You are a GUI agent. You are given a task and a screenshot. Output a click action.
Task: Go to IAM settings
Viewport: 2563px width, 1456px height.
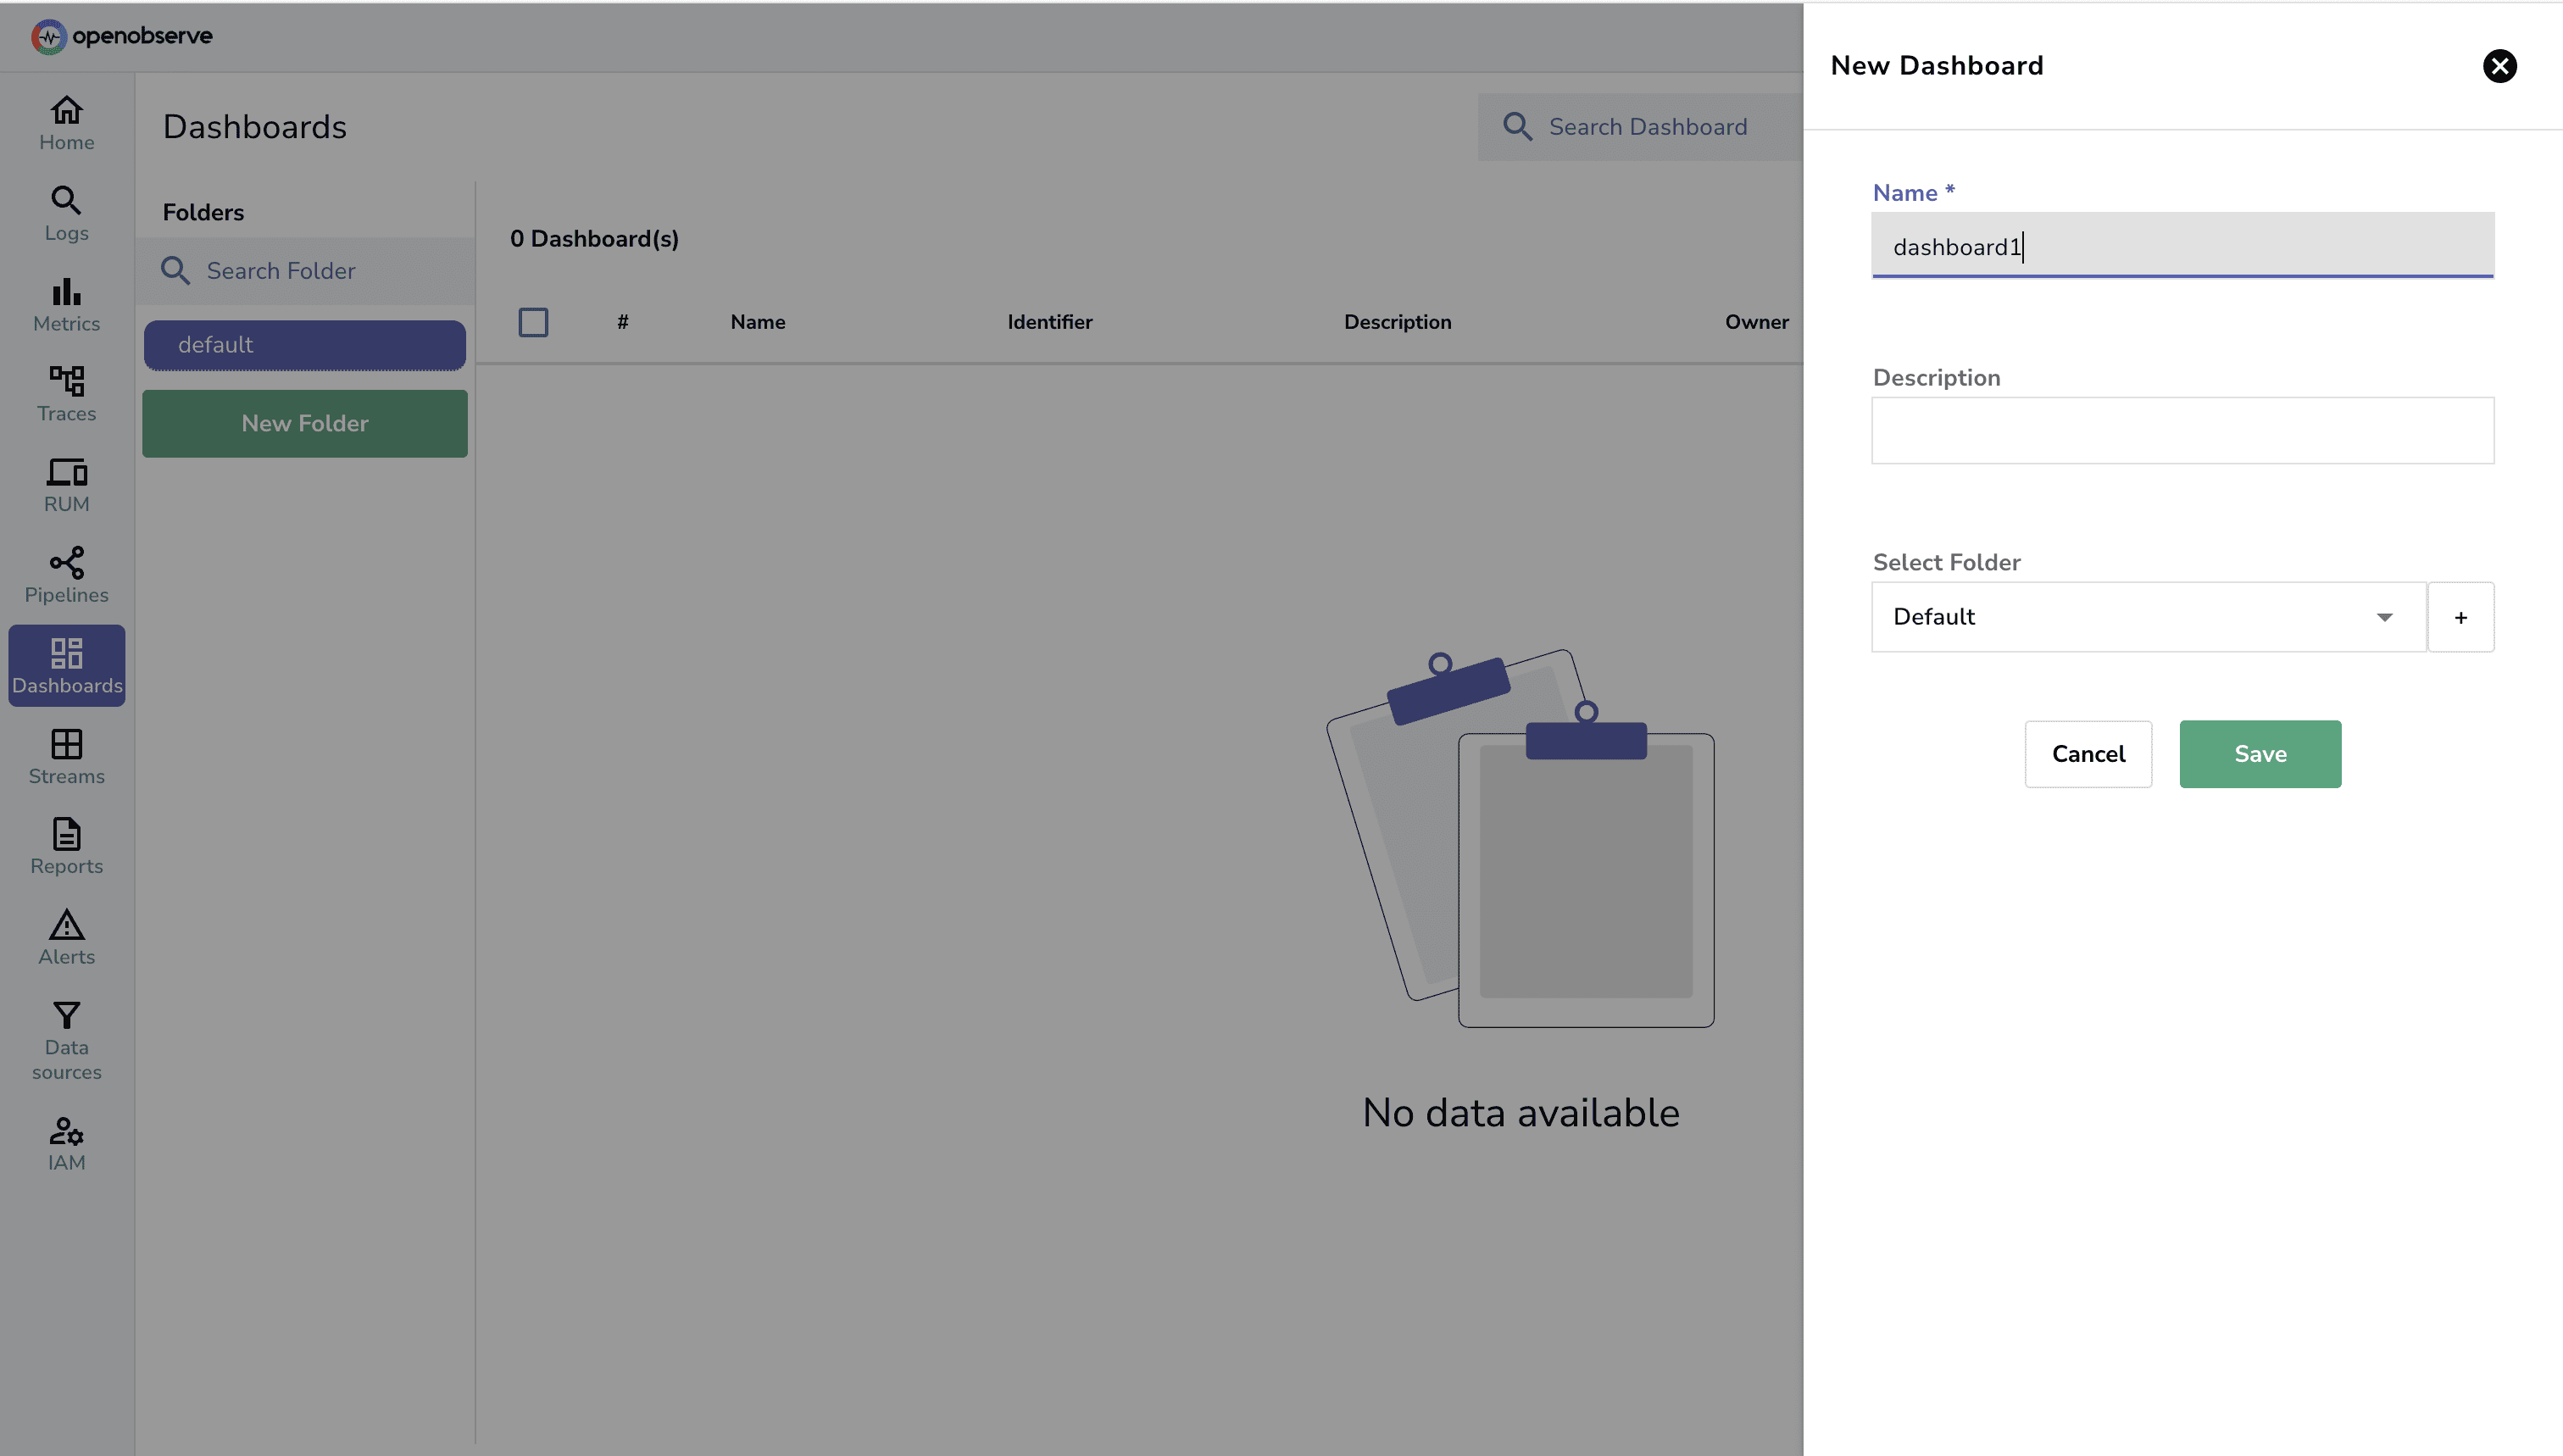coord(66,1143)
